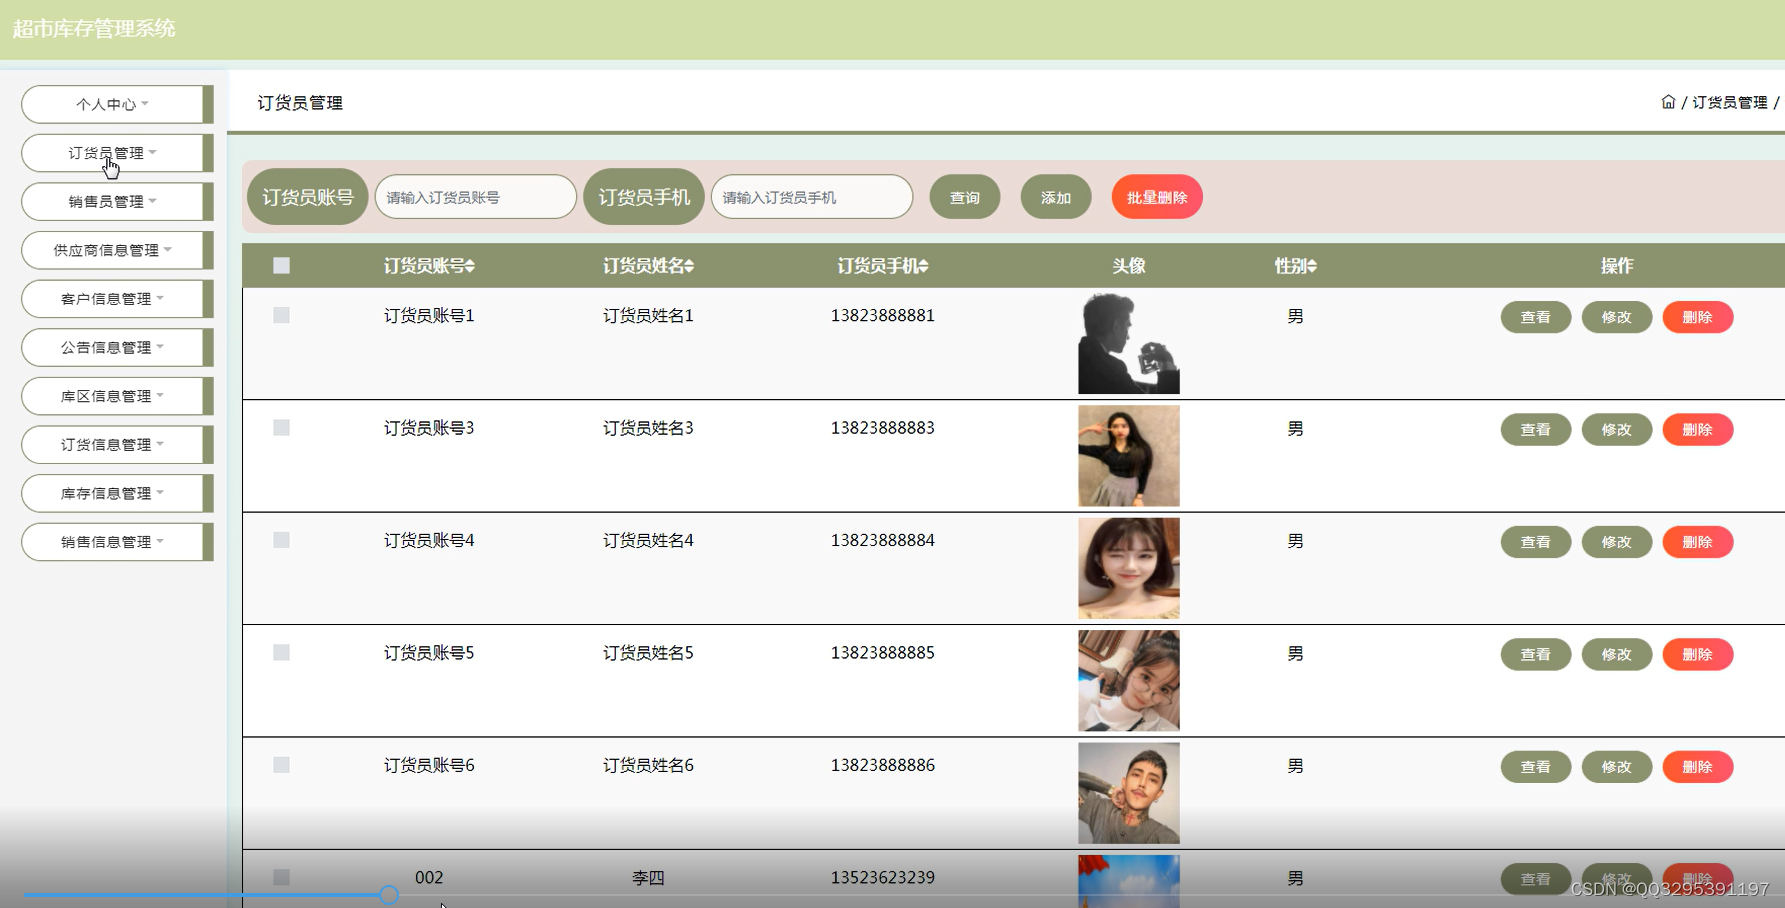
Task: Open avatar image of 订货员账号6
Action: click(1129, 793)
